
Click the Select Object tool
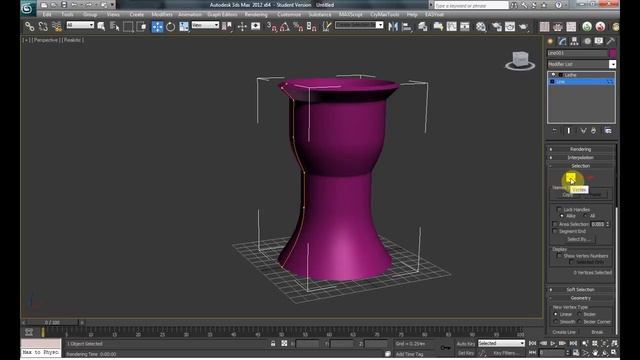101,27
